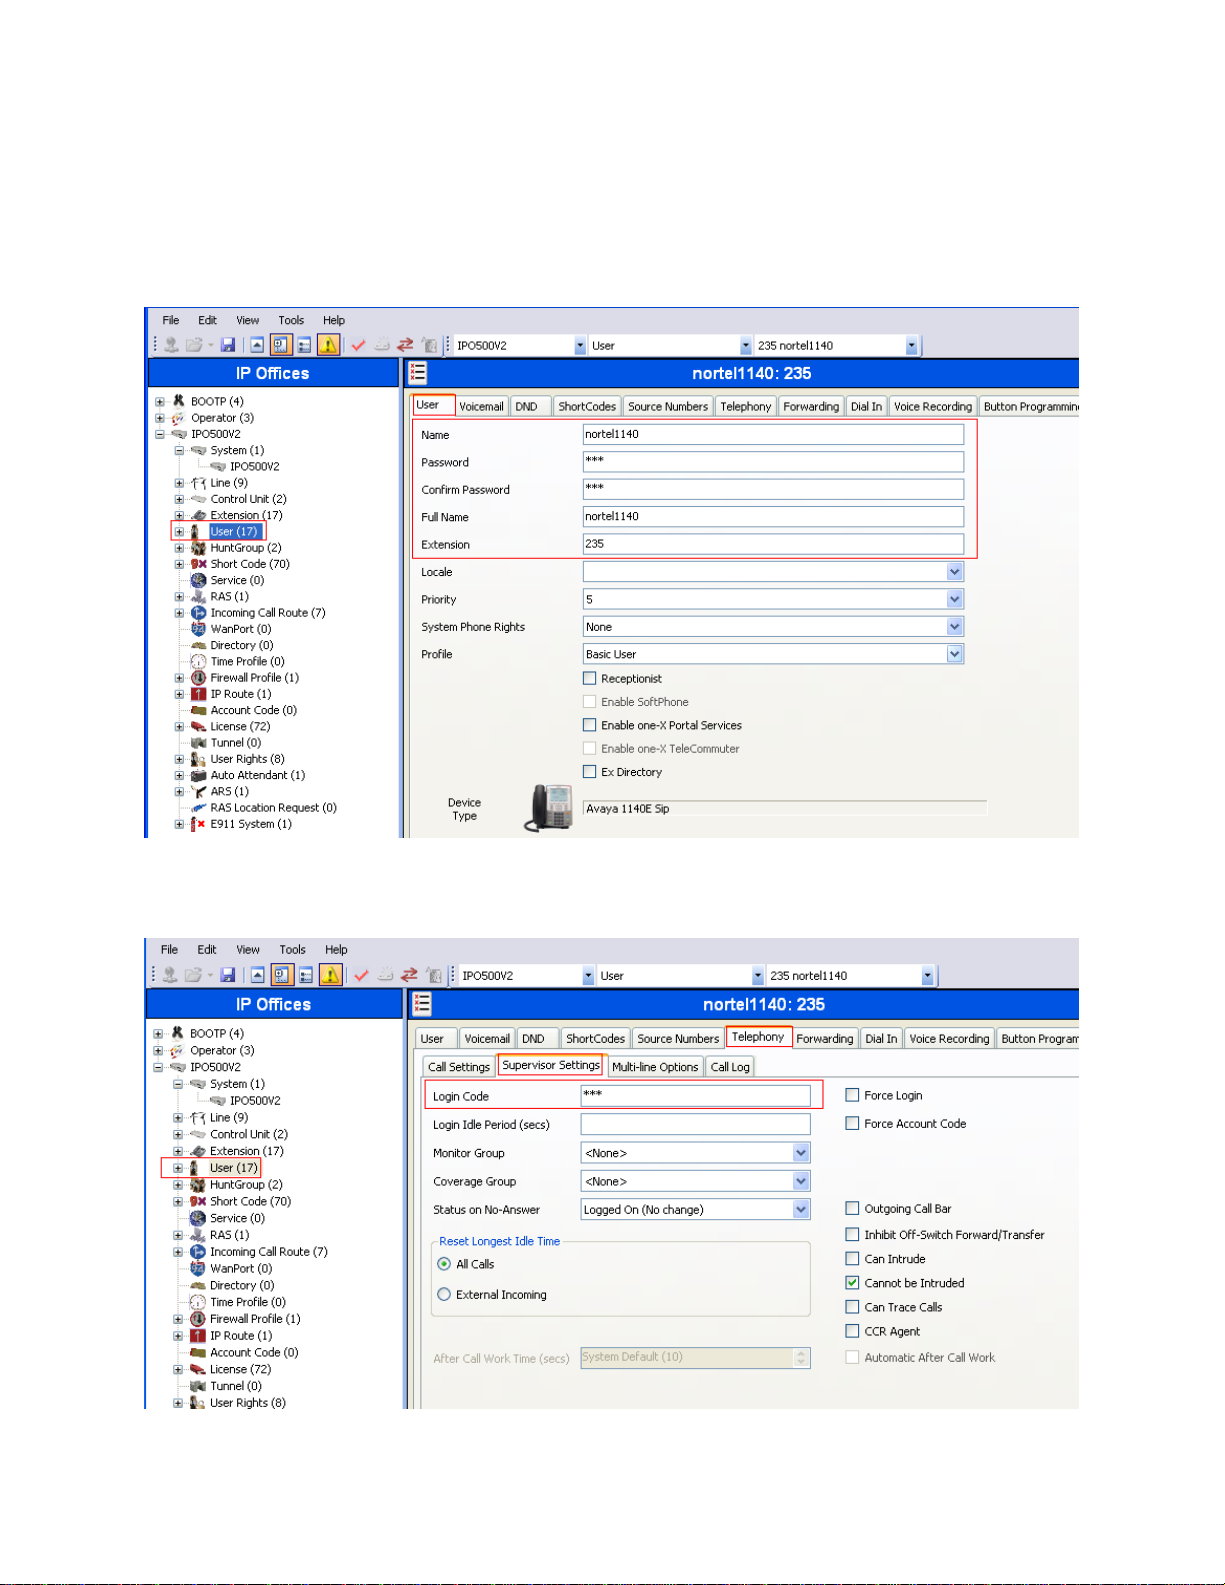This screenshot has width=1225, height=1585.
Task: Open the Tools menu in the User-tab window
Action: pyautogui.click(x=291, y=320)
